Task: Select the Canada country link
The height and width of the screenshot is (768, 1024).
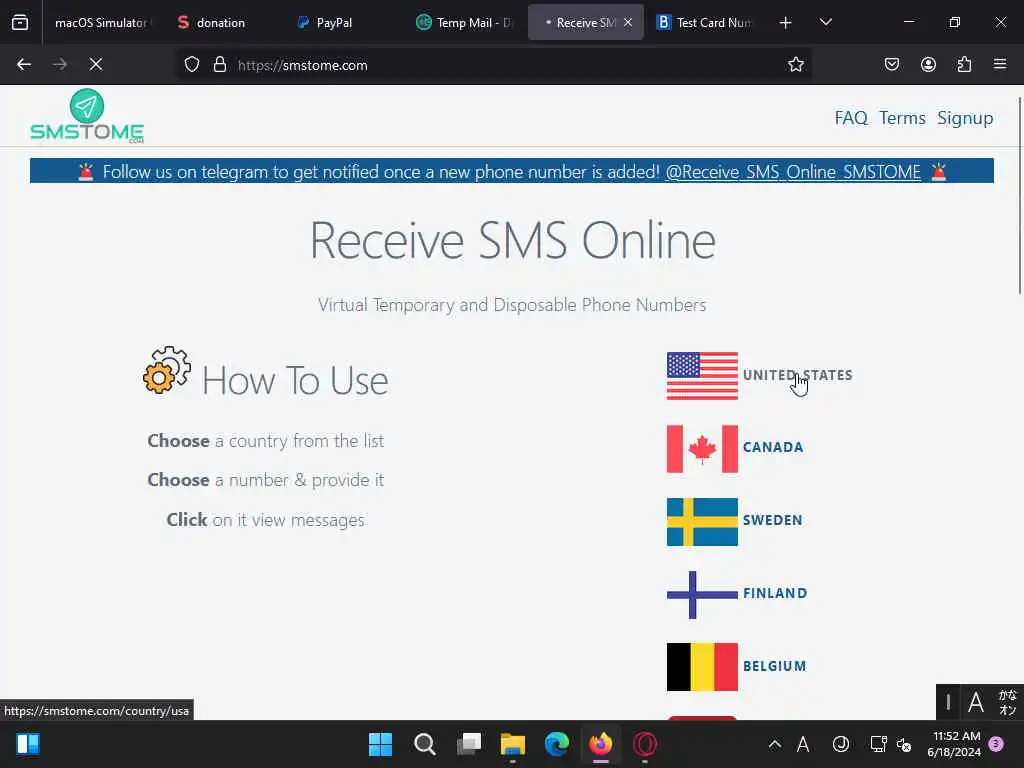Action: point(773,447)
